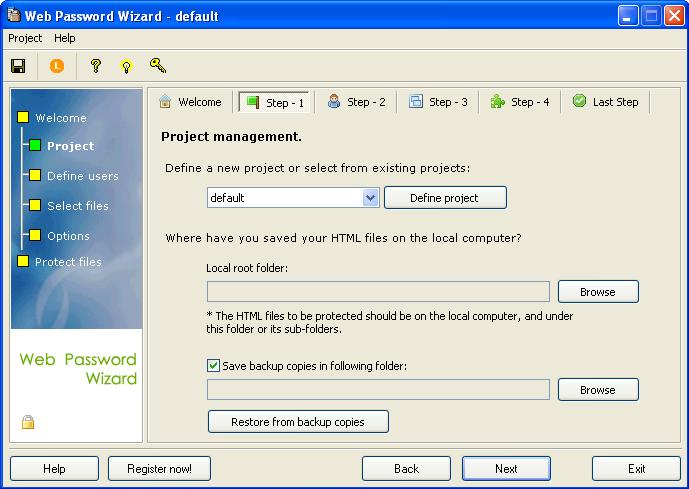Expand the project selection dropdown arrow
This screenshot has width=689, height=489.
coord(370,198)
